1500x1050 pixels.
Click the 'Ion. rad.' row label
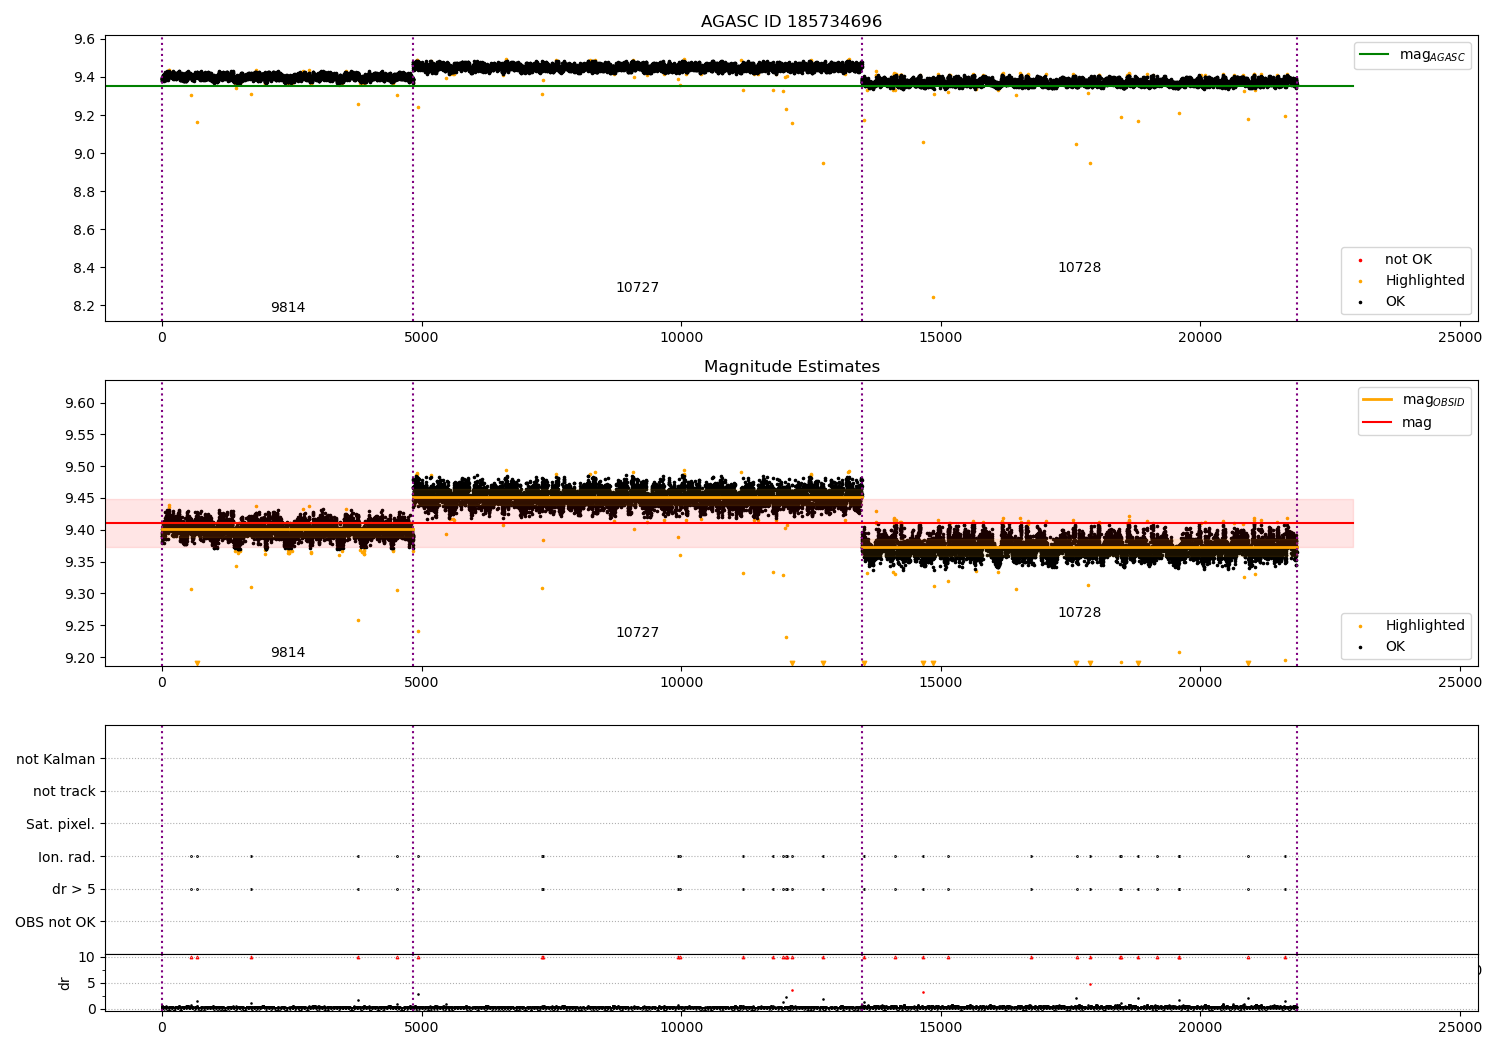click(x=67, y=857)
